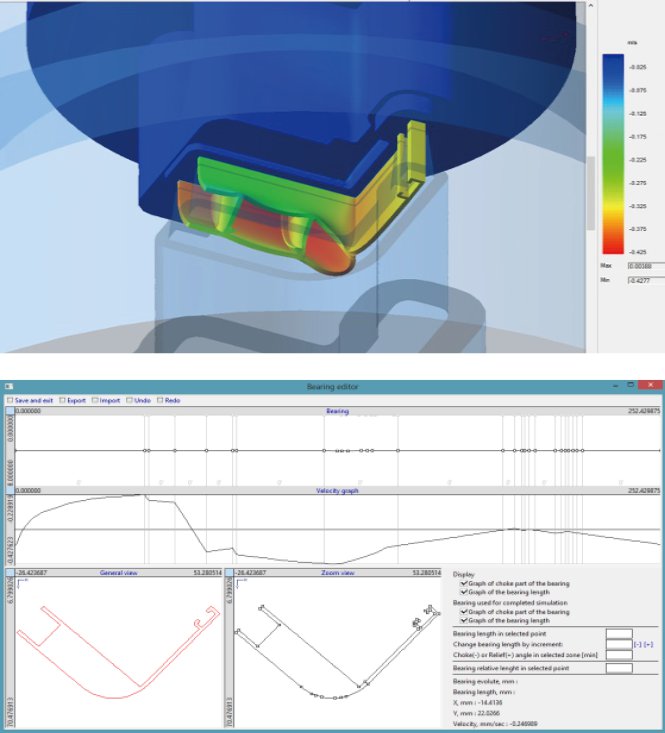Increase bearing length with the [+] button
This screenshot has height=733, width=665.
pyautogui.click(x=650, y=645)
